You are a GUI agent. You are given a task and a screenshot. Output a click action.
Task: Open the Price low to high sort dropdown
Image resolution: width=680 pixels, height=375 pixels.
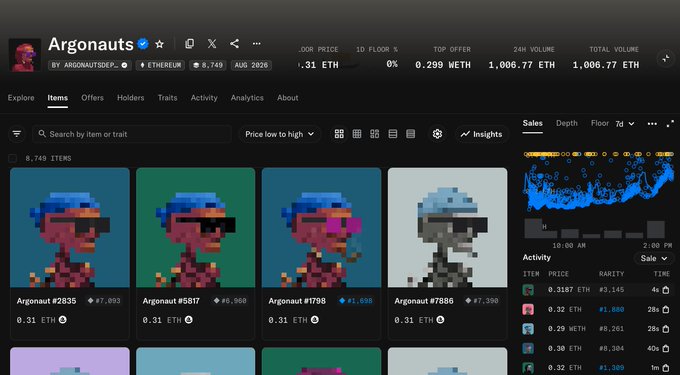click(x=279, y=134)
